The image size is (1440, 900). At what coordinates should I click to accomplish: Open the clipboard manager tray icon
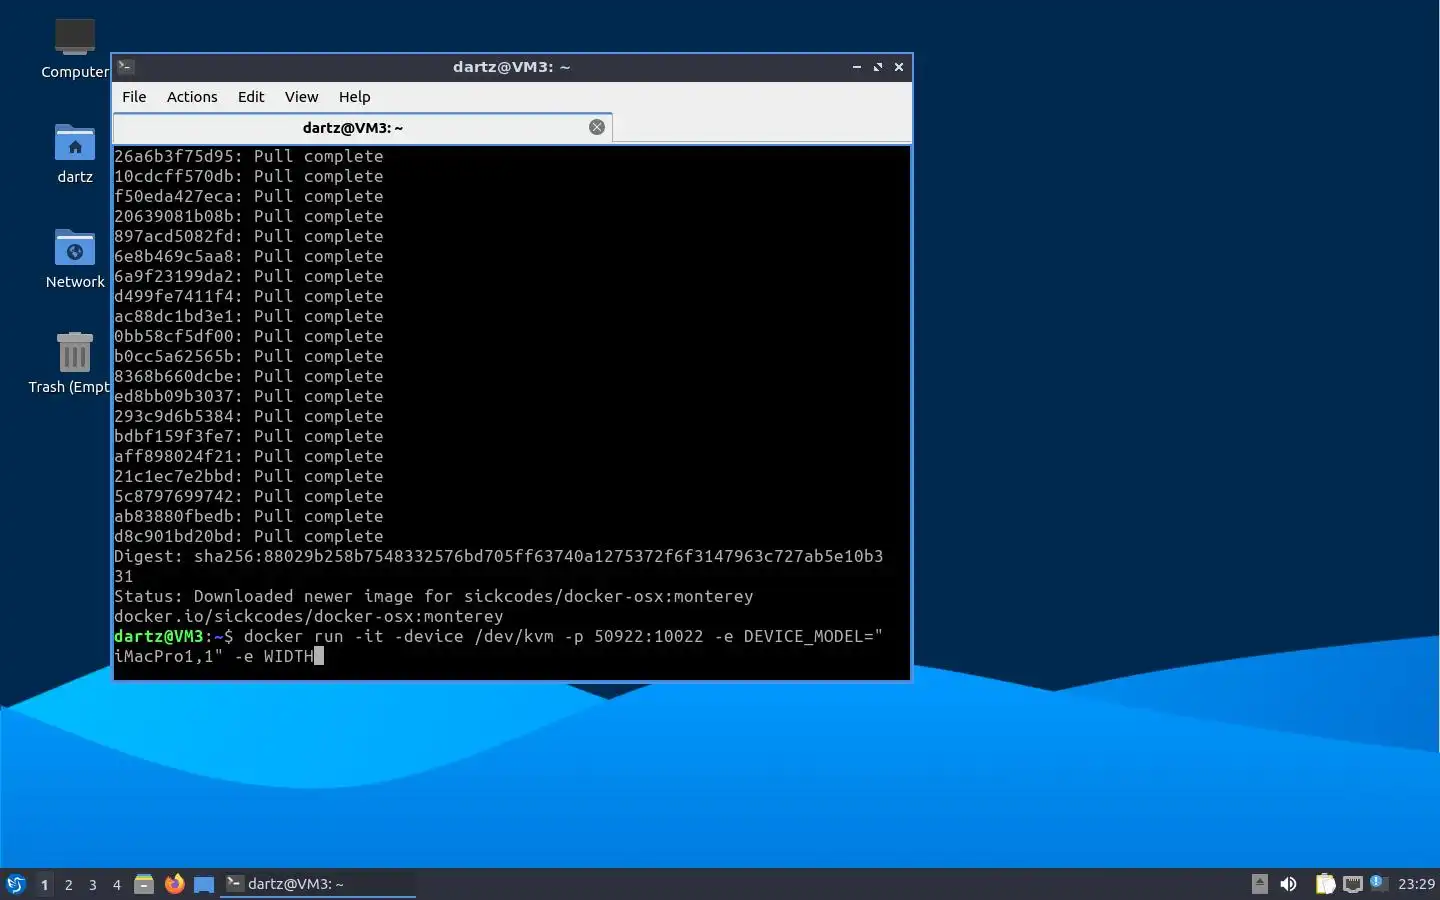[1325, 884]
